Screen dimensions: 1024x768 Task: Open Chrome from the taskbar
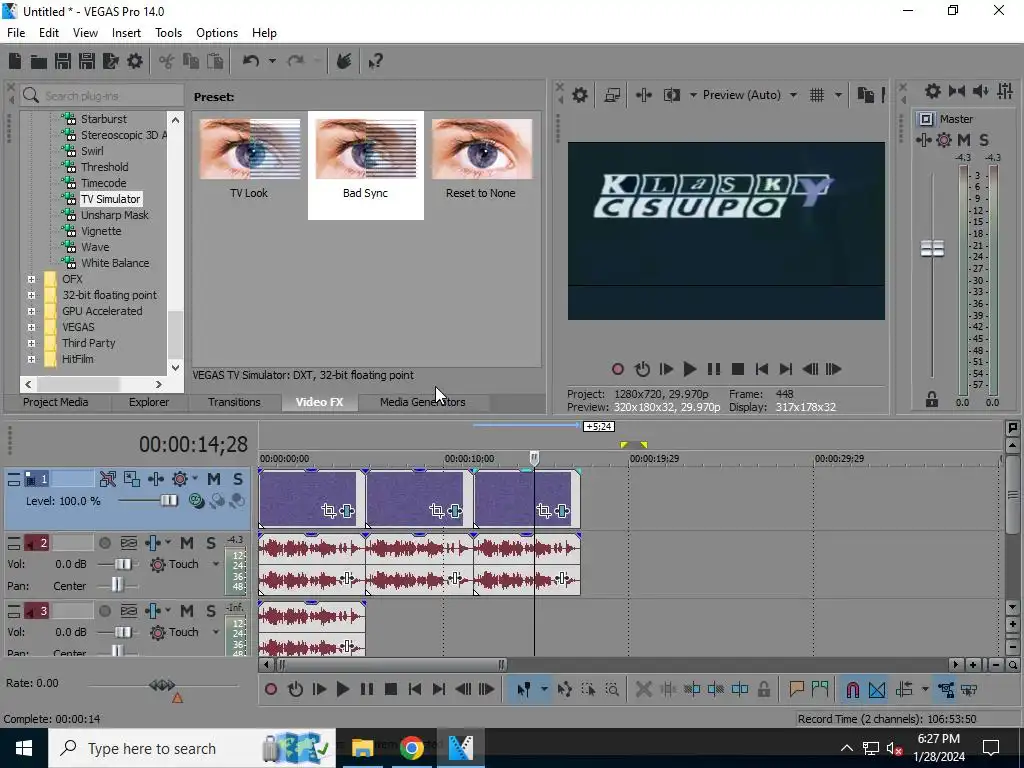(x=411, y=748)
